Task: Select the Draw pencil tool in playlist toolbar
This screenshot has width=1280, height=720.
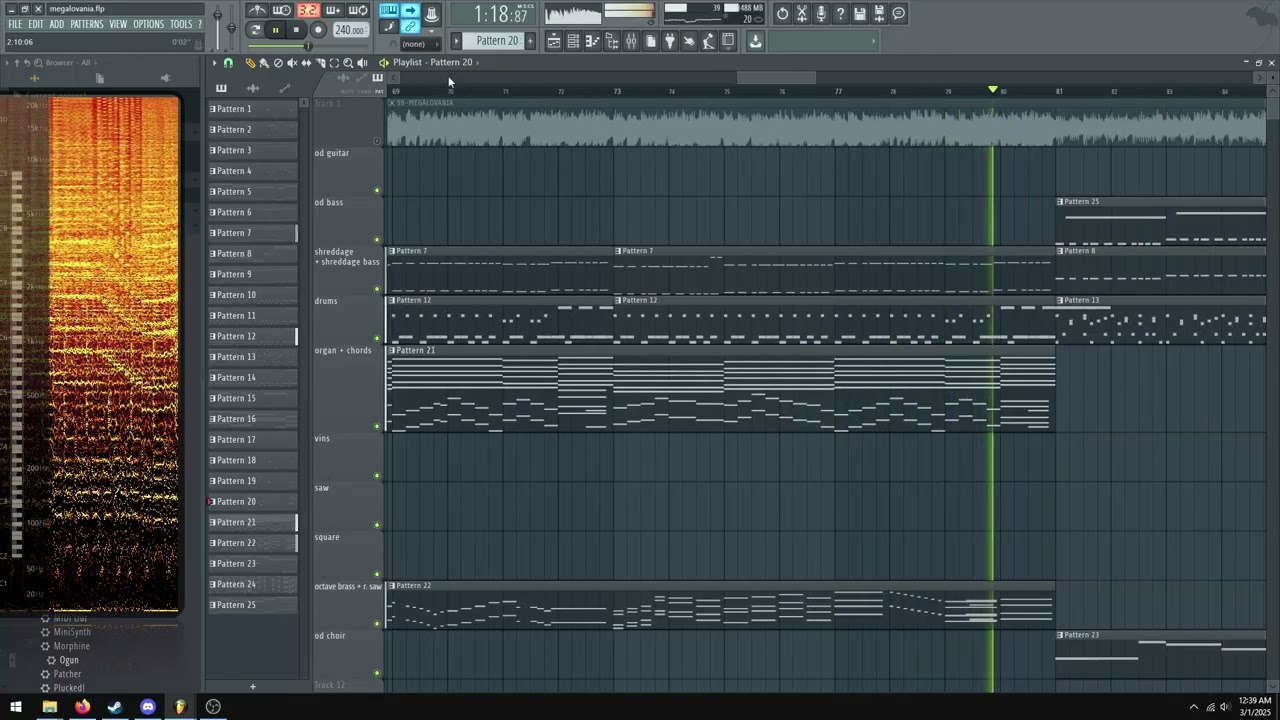Action: coord(250,62)
